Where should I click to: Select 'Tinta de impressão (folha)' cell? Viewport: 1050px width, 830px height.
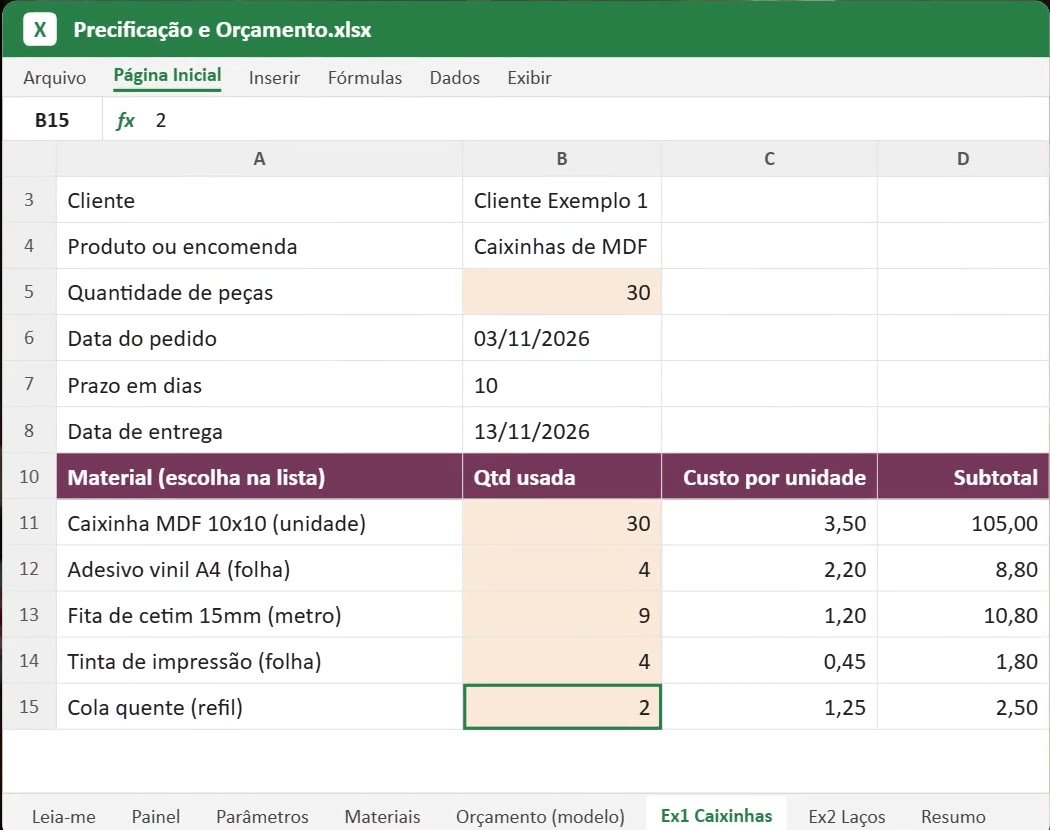click(x=259, y=661)
